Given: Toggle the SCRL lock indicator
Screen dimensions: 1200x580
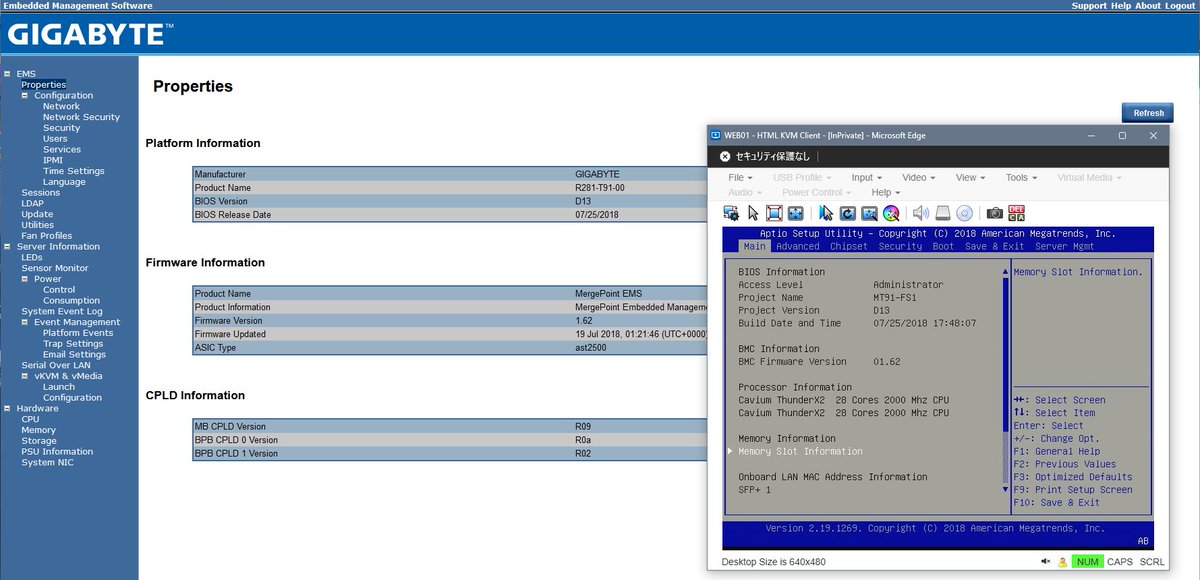Looking at the screenshot, I should tap(1152, 562).
